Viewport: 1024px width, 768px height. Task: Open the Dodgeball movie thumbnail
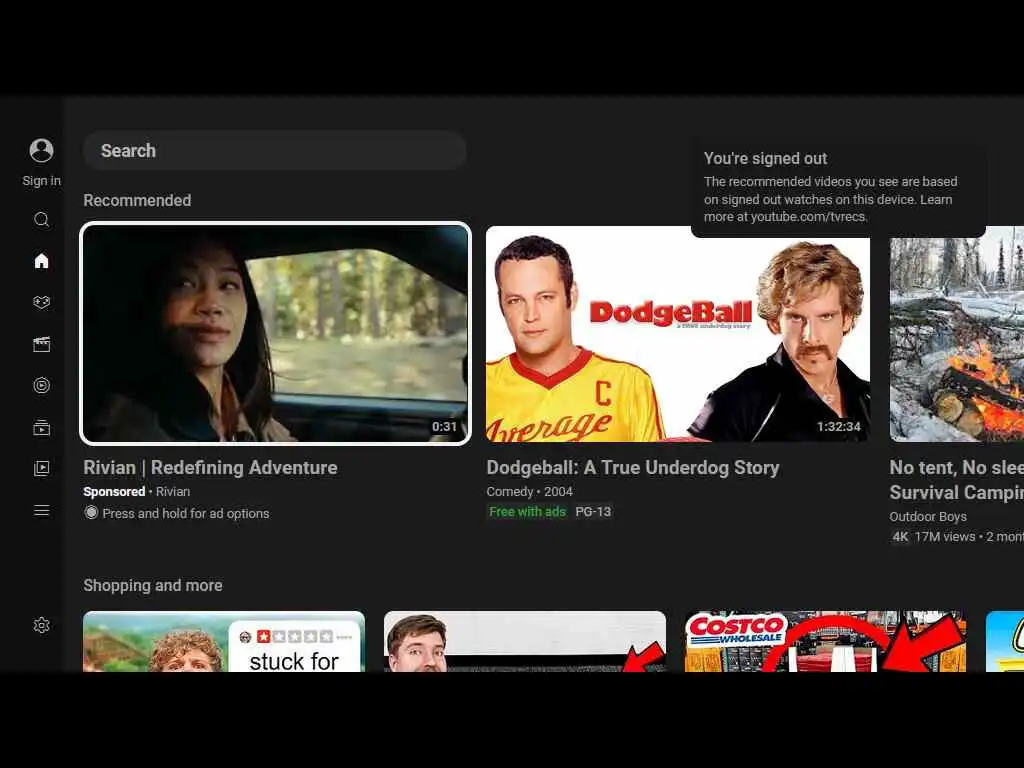(x=678, y=334)
